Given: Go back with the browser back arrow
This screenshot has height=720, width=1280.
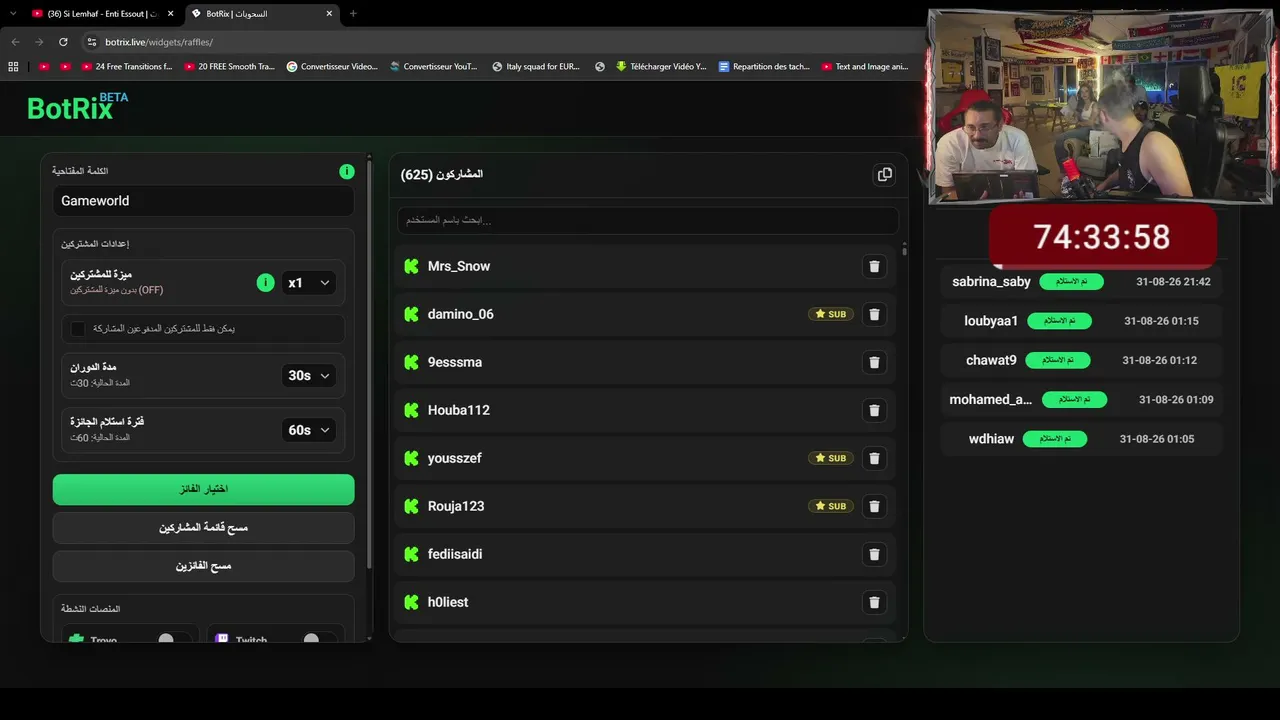Looking at the screenshot, I should tap(15, 42).
